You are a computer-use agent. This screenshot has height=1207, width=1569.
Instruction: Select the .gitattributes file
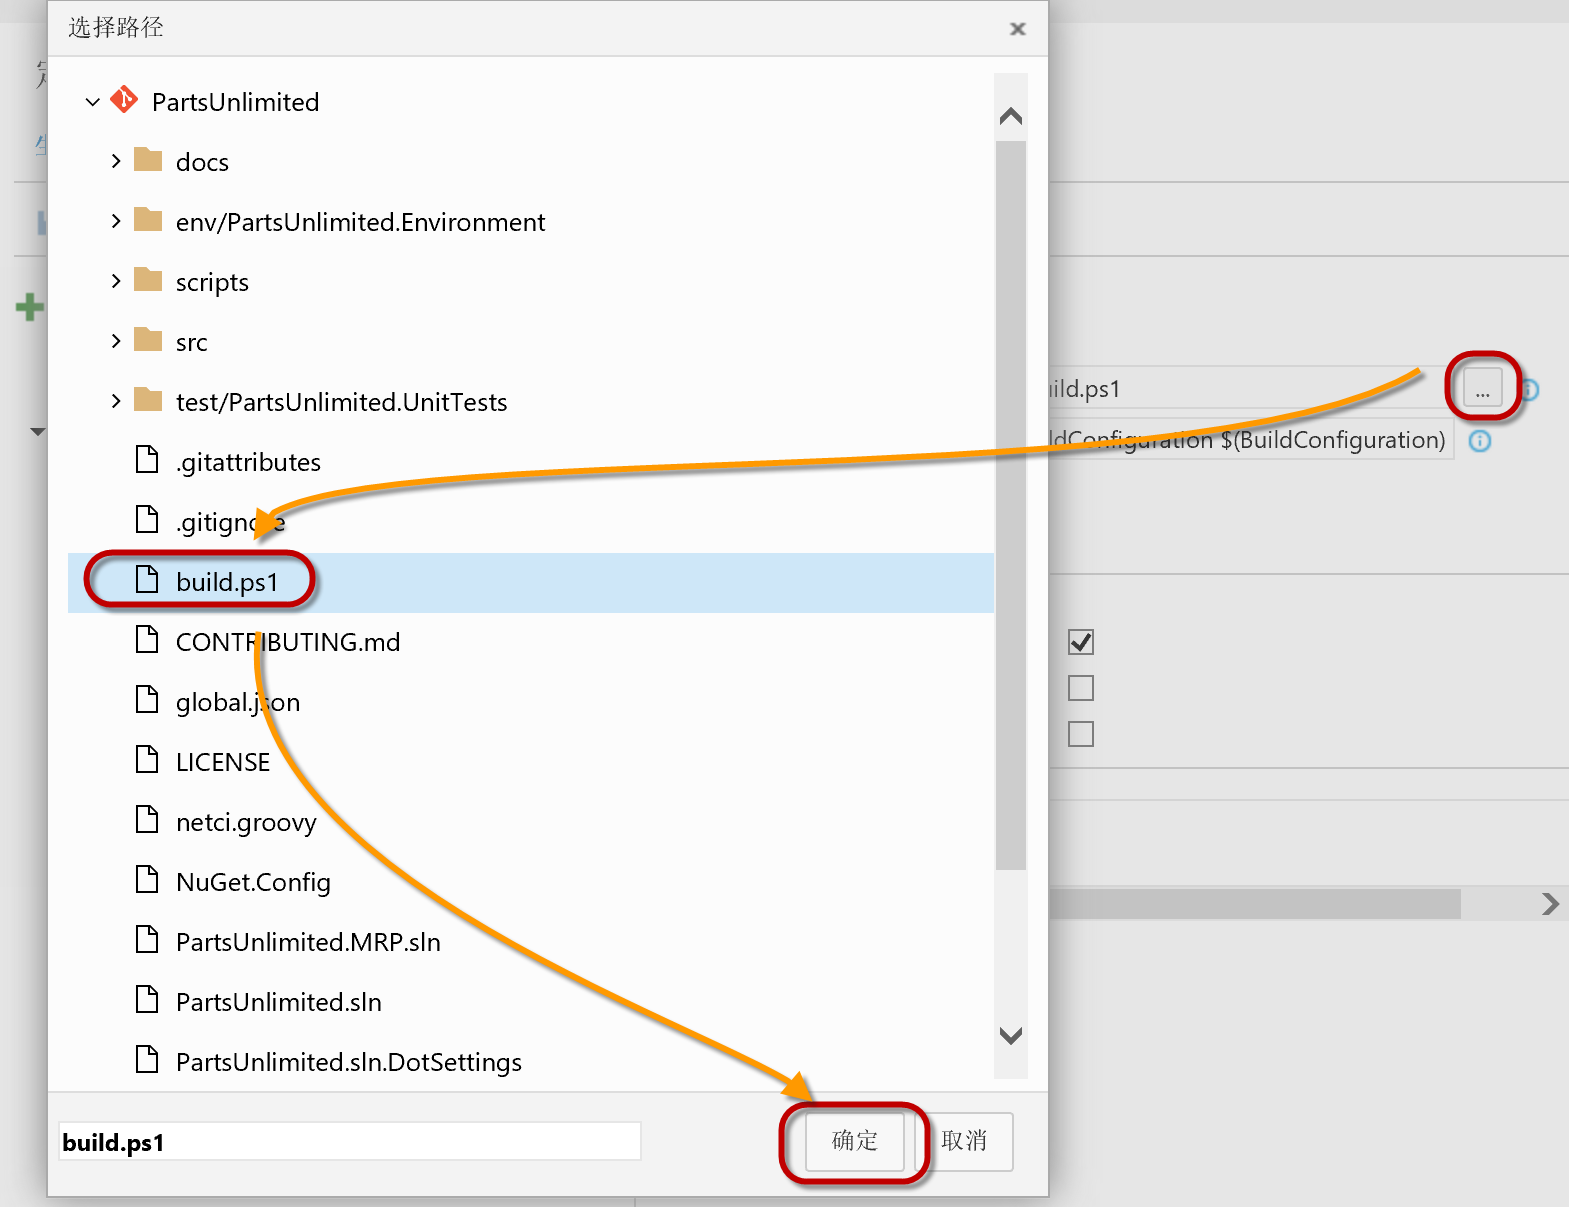[248, 462]
